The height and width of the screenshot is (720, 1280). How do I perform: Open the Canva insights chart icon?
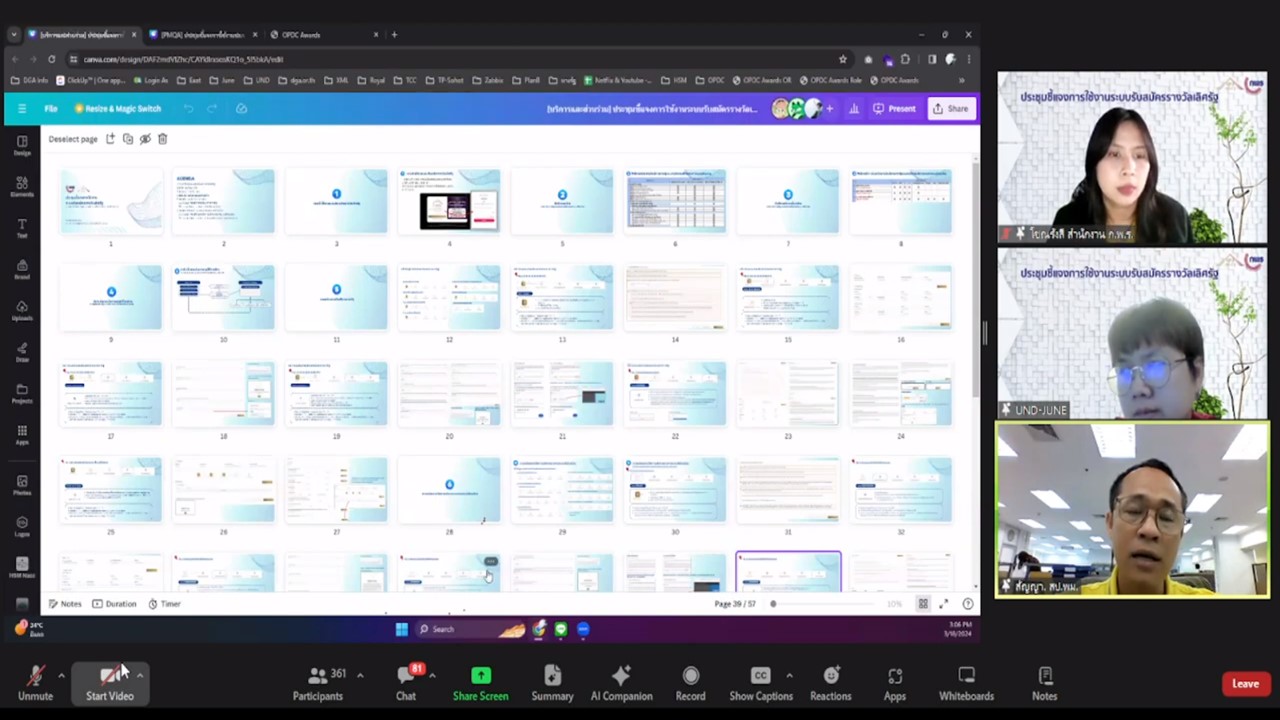853,109
